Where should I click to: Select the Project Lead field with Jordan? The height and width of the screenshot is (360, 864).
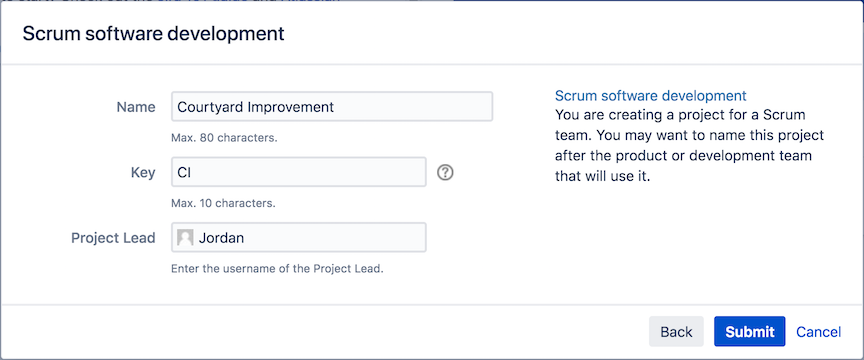pos(299,238)
